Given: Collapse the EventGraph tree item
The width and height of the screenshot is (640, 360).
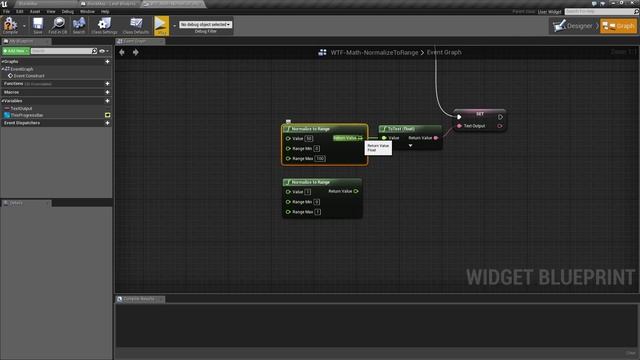Looking at the screenshot, I should tap(2, 69).
